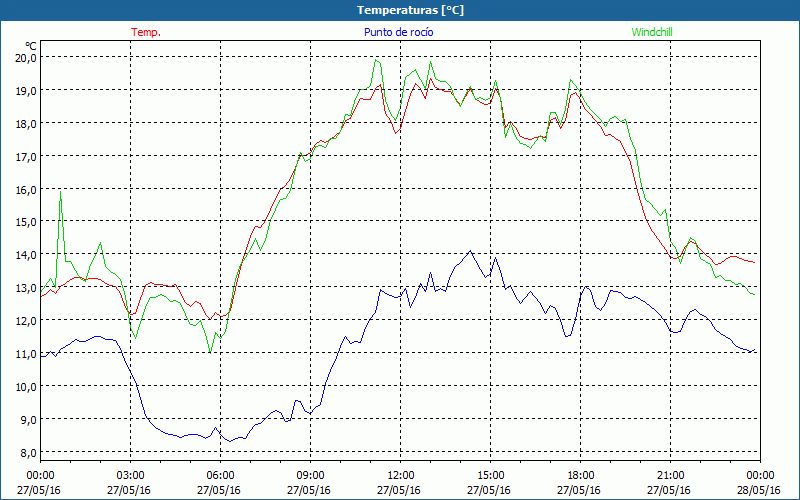Select the green 'Windchill' legend label
800x500 pixels.
(x=652, y=32)
